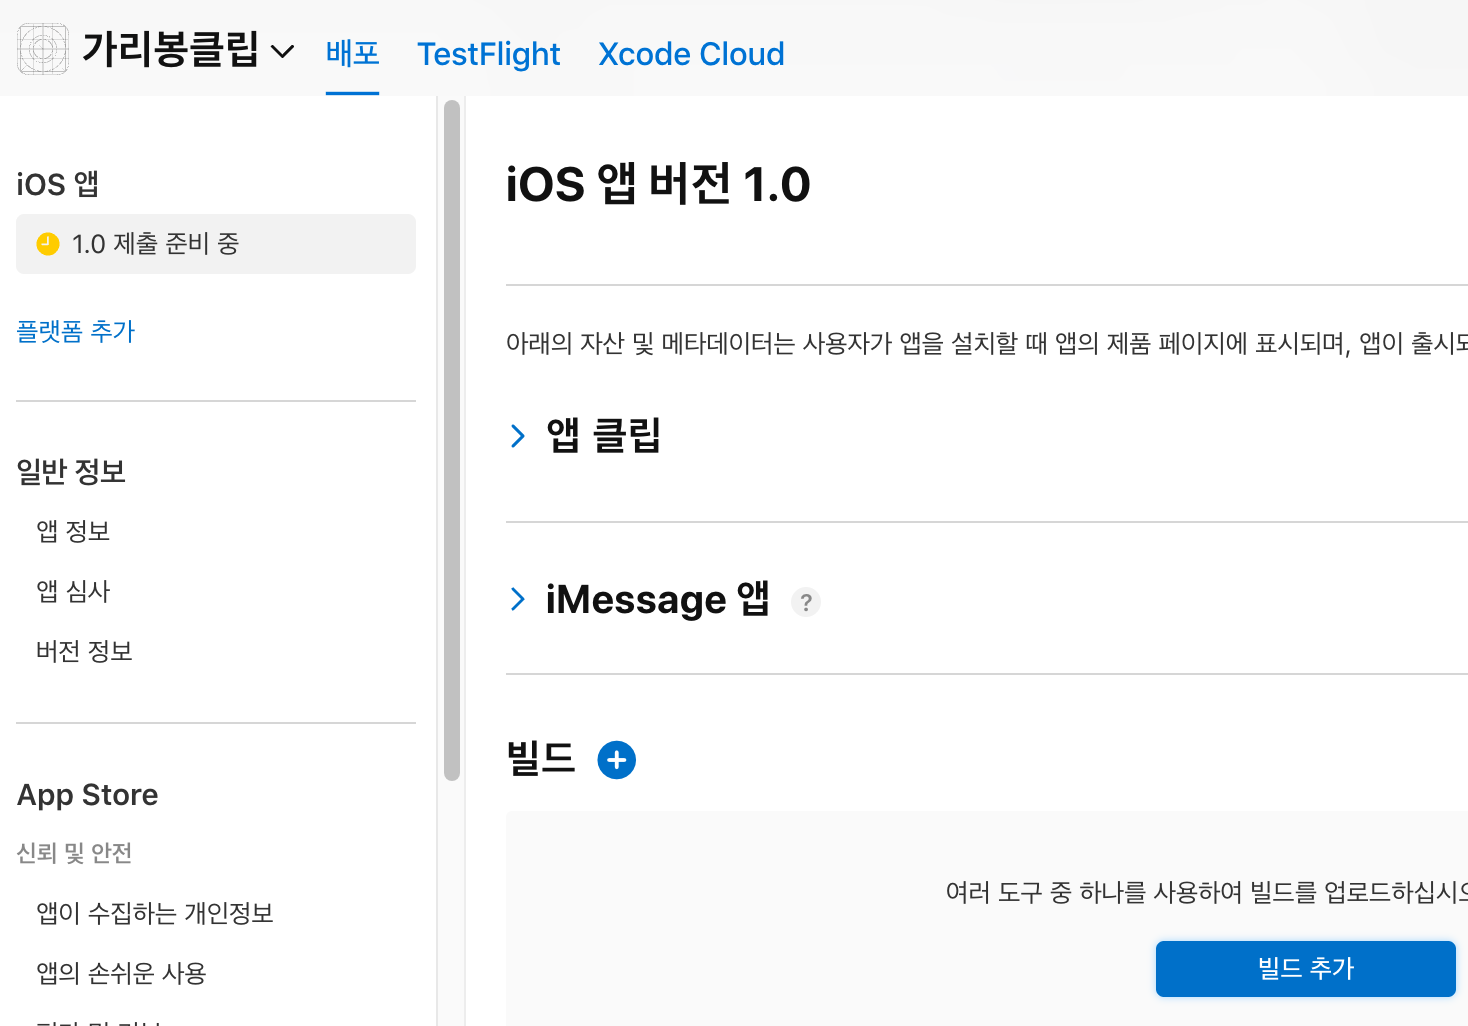Viewport: 1468px width, 1026px height.
Task: Click the yellow status icon for version 1.0
Action: 48,244
